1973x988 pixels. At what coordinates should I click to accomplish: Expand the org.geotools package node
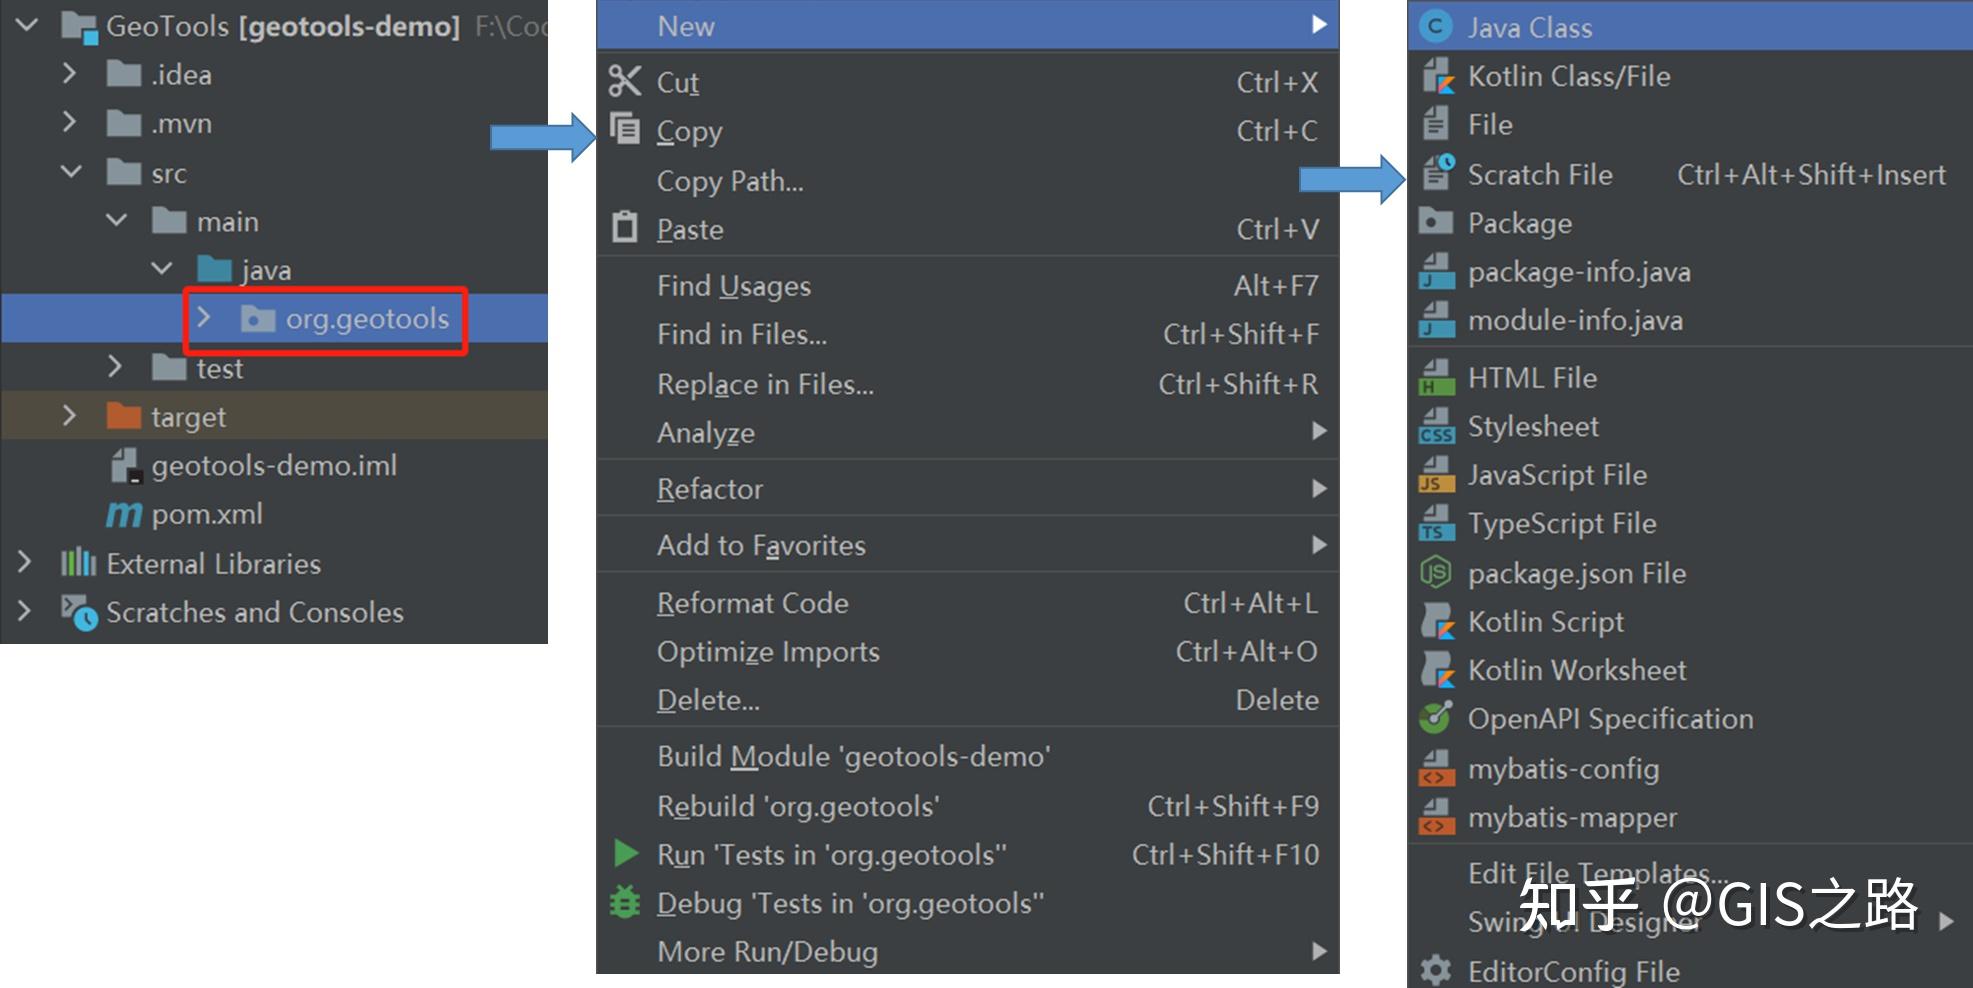coord(204,318)
